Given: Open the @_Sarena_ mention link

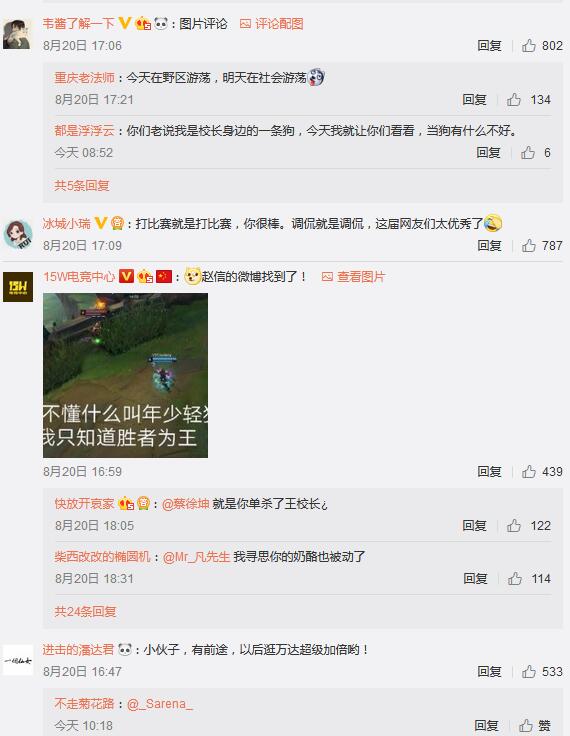Looking at the screenshot, I should coord(160,704).
